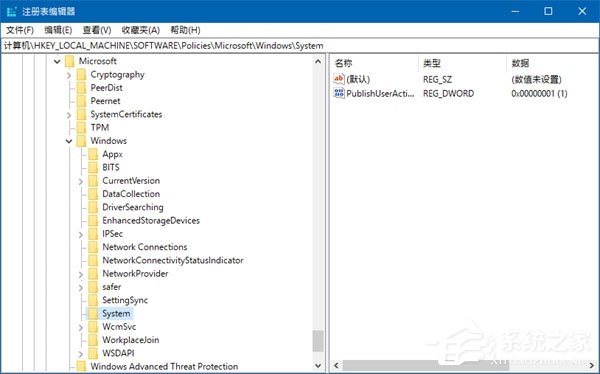Expand the NetworkProvider key
The height and width of the screenshot is (374, 600).
pyautogui.click(x=81, y=274)
